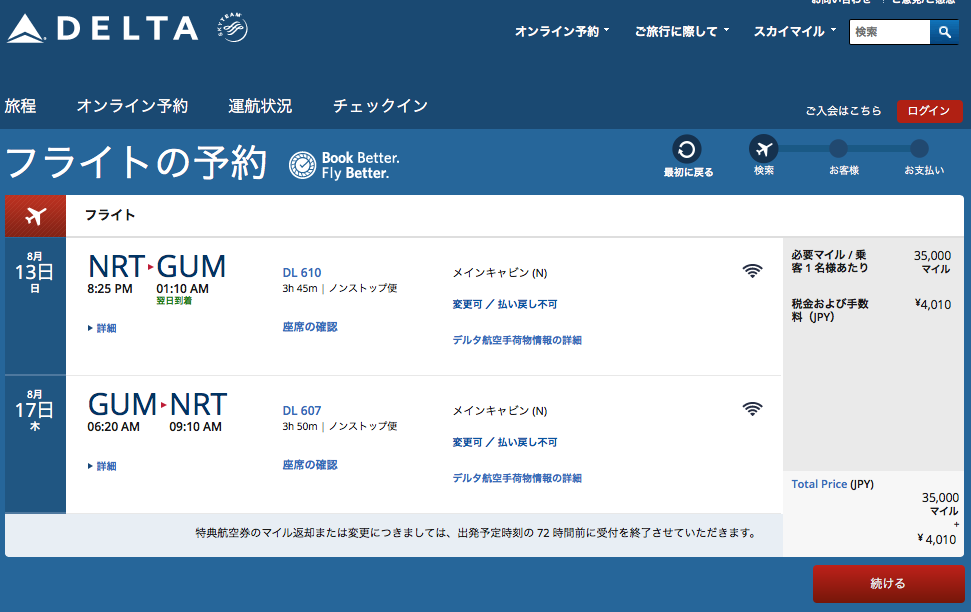Open the スカイマイル dropdown menu

(795, 31)
